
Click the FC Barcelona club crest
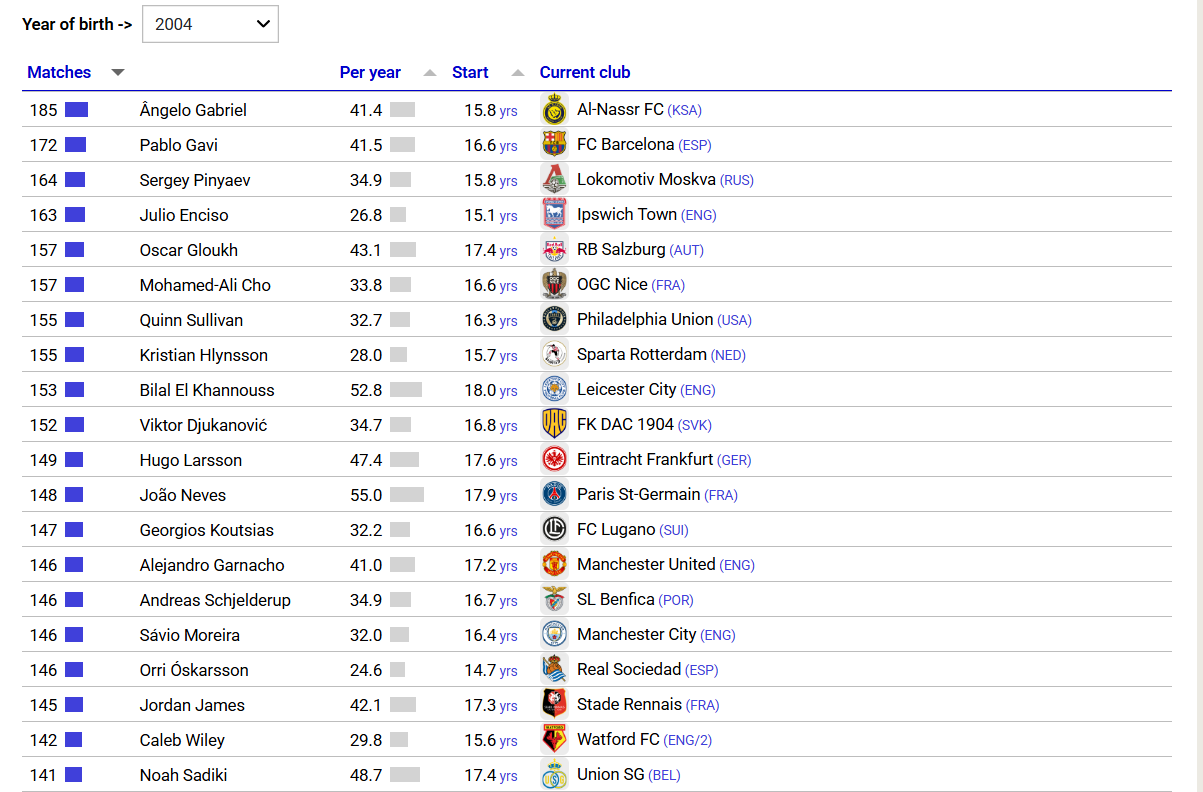(554, 145)
